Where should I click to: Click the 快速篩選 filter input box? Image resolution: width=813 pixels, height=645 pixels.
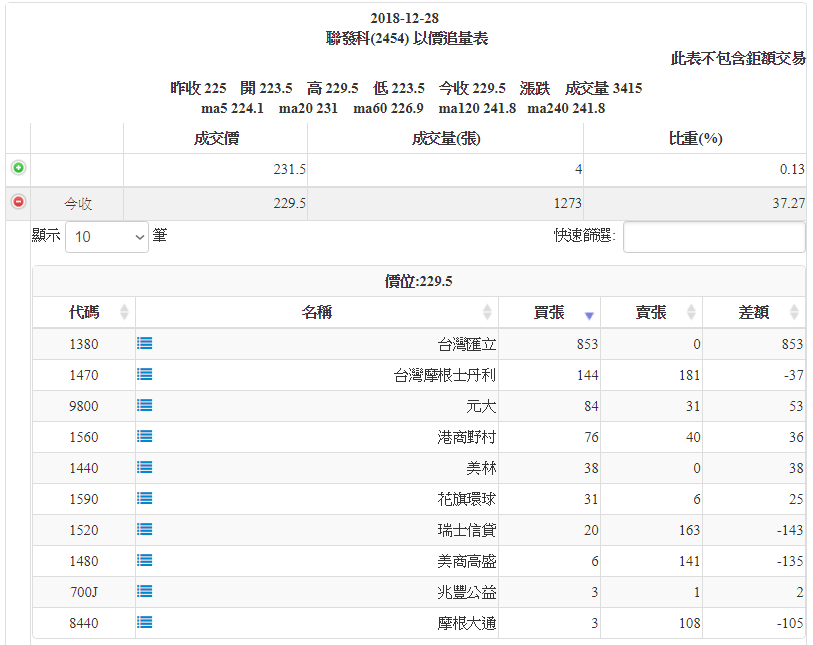[x=713, y=237]
